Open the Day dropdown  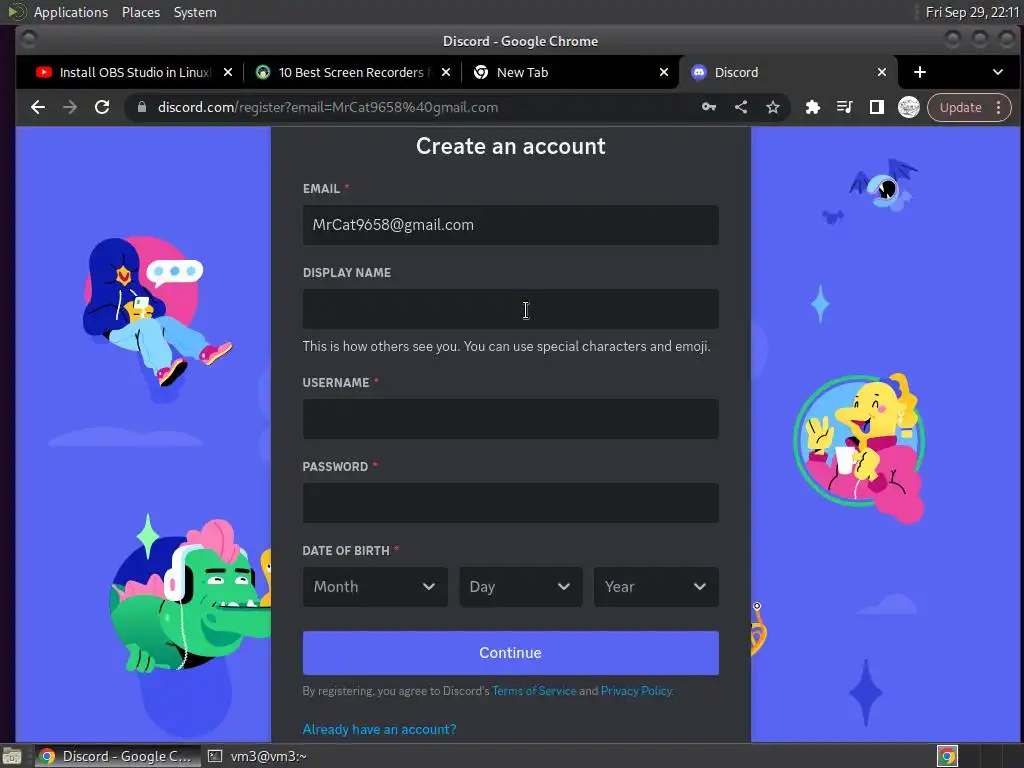[520, 586]
